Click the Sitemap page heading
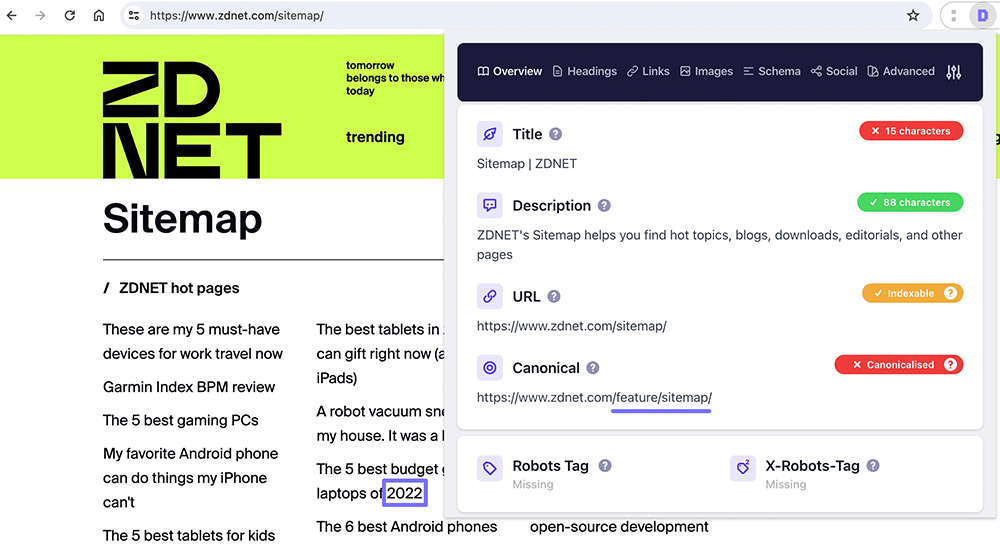 (182, 219)
